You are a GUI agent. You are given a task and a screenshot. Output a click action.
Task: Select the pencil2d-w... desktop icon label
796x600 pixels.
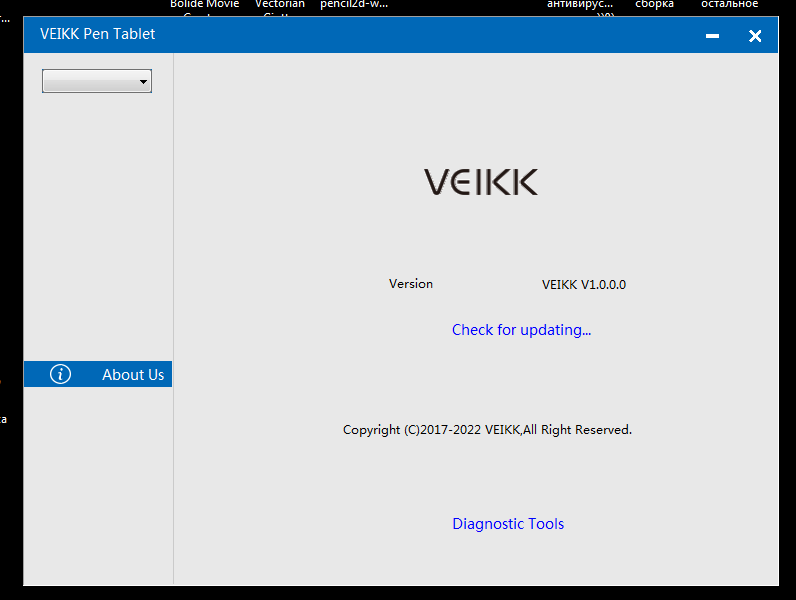click(354, 5)
